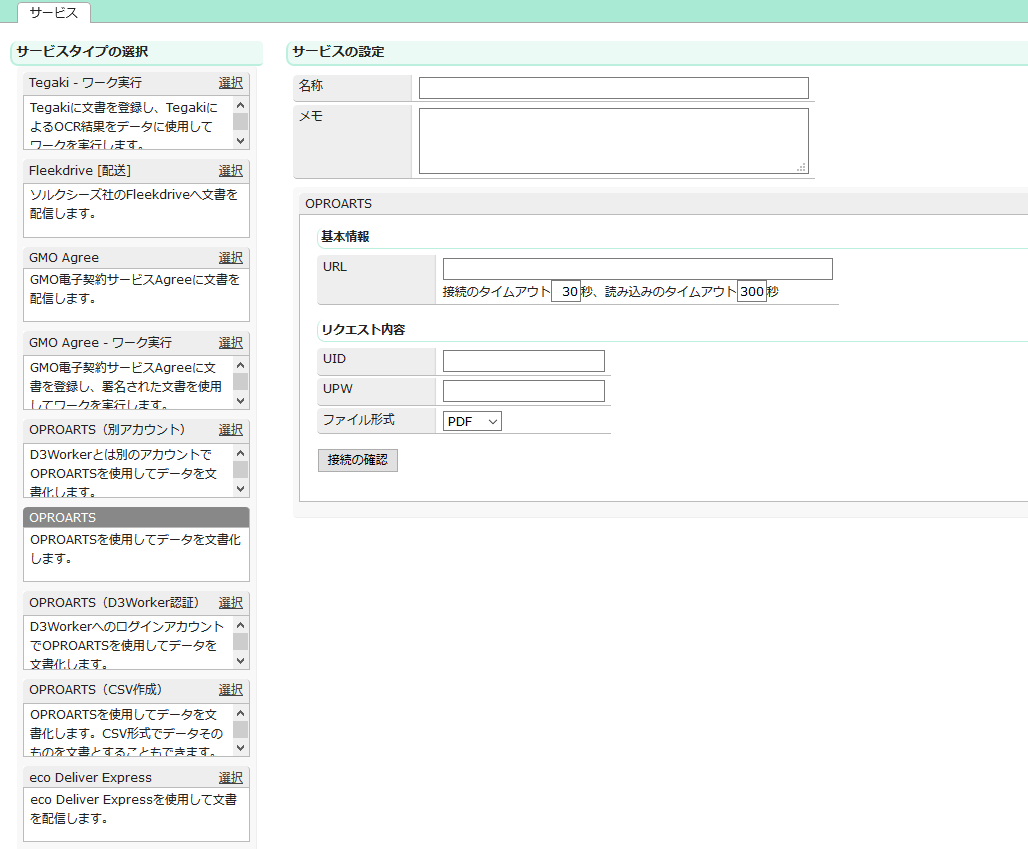Screen dimensions: 1028x849
Task: Select the GMO Agree service type
Action: [230, 257]
